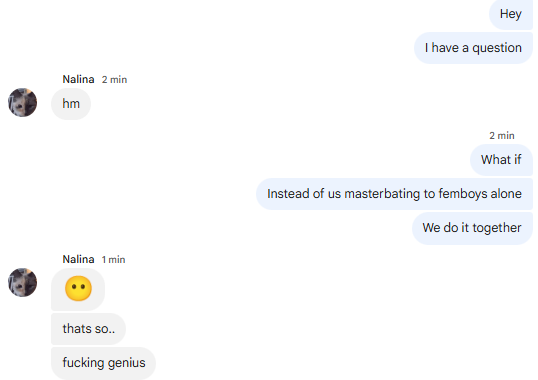Click the 'What if' message bubble
Screen dimensions: 538x380
(501, 160)
